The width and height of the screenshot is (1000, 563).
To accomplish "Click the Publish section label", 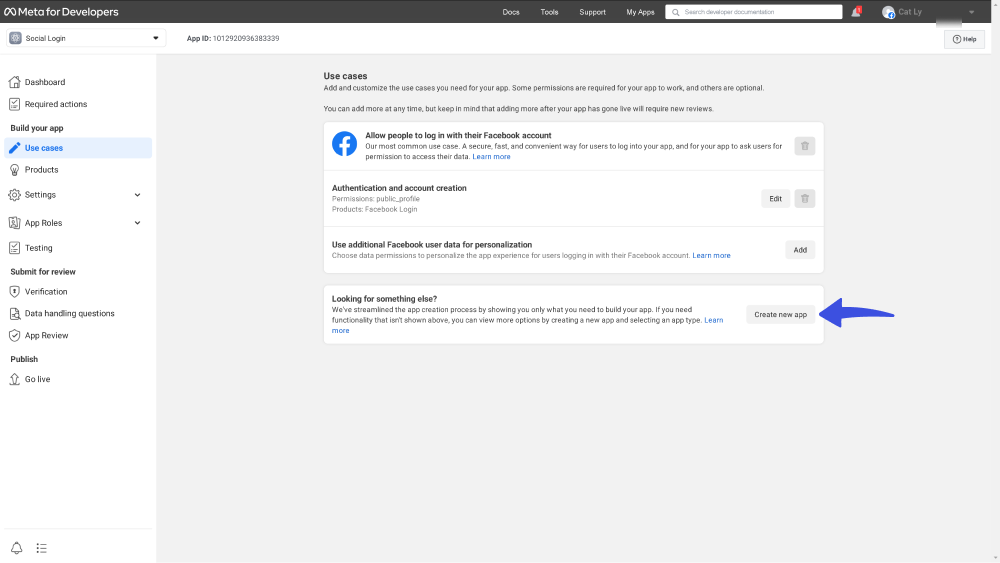I will coord(24,359).
